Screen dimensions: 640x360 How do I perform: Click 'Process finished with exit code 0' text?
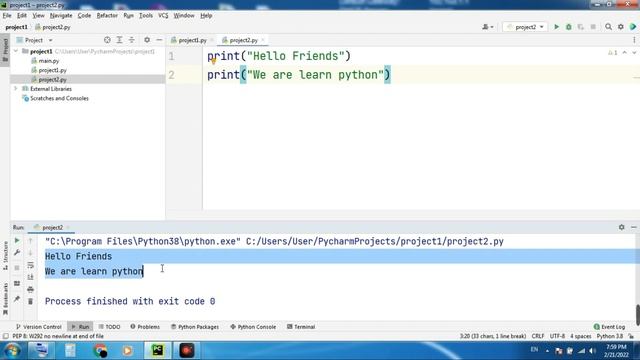click(130, 302)
